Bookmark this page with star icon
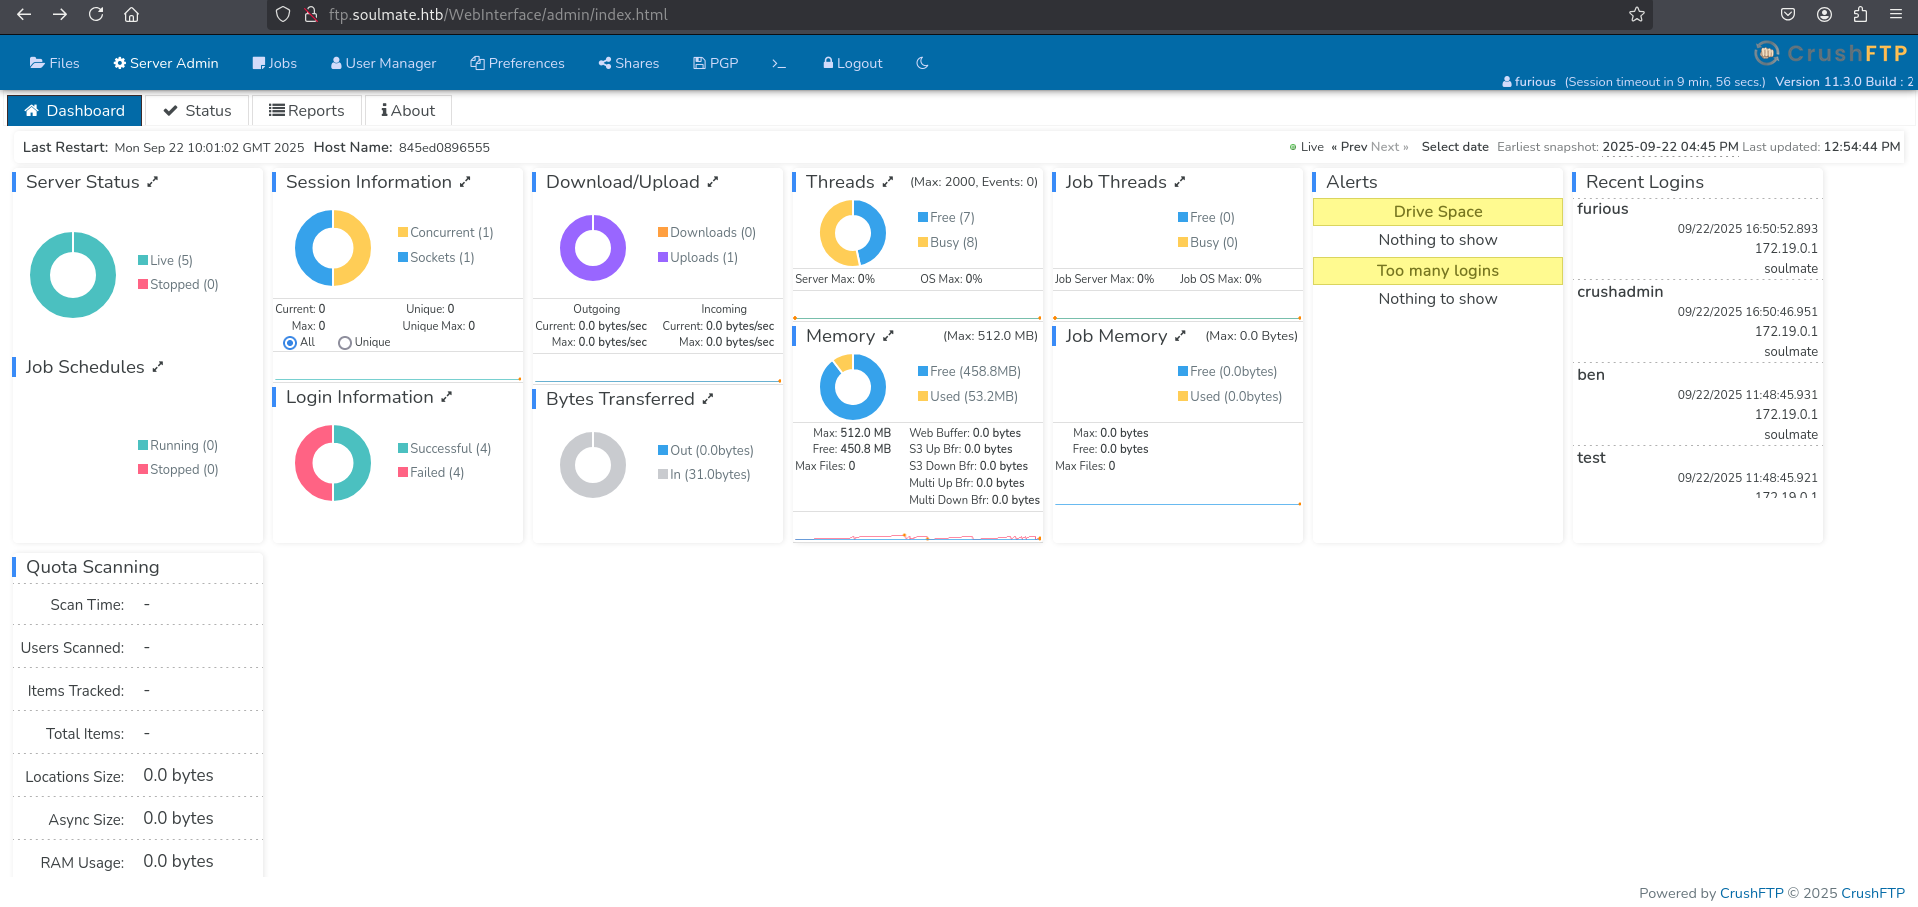The image size is (1918, 907). pyautogui.click(x=1637, y=14)
